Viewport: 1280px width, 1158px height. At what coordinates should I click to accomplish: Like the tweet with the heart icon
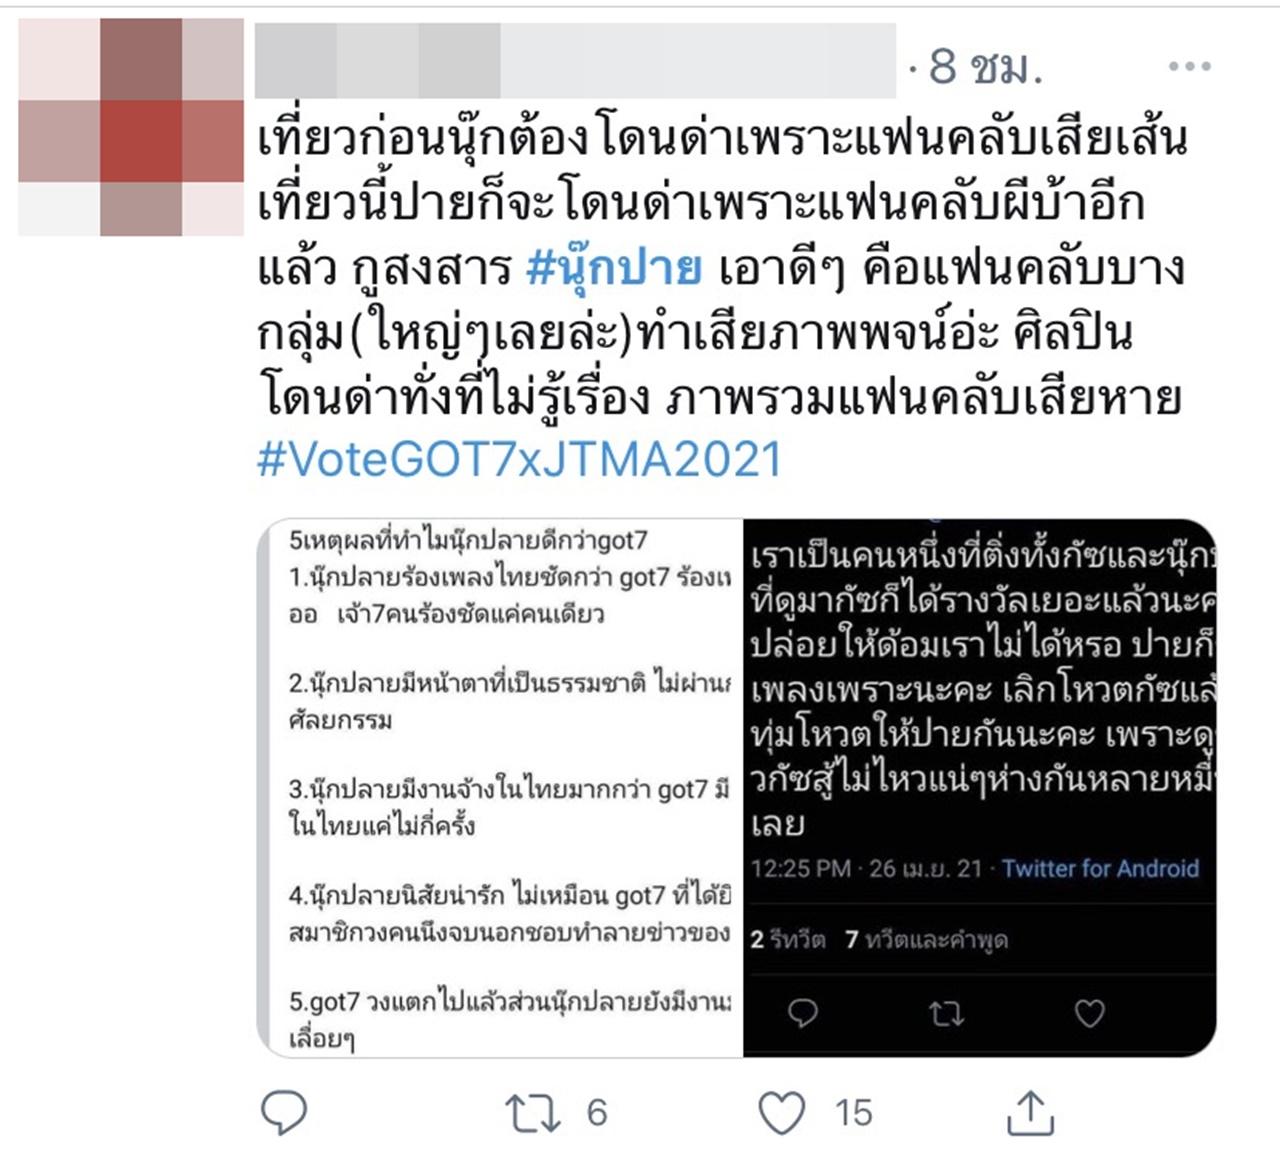pyautogui.click(x=781, y=1113)
